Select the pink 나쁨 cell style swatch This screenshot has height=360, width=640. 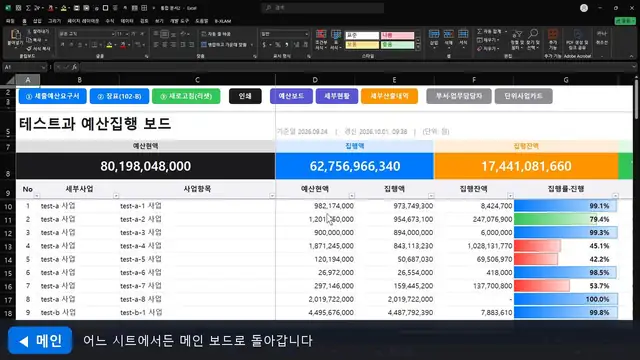(397, 36)
